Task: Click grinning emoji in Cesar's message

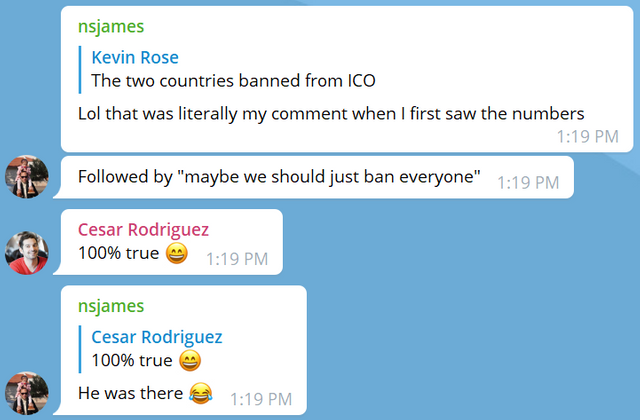Action: 177,253
